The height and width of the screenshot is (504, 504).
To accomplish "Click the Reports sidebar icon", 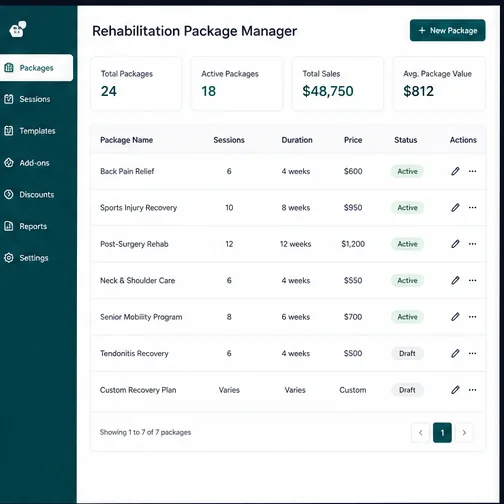I will tap(9, 226).
